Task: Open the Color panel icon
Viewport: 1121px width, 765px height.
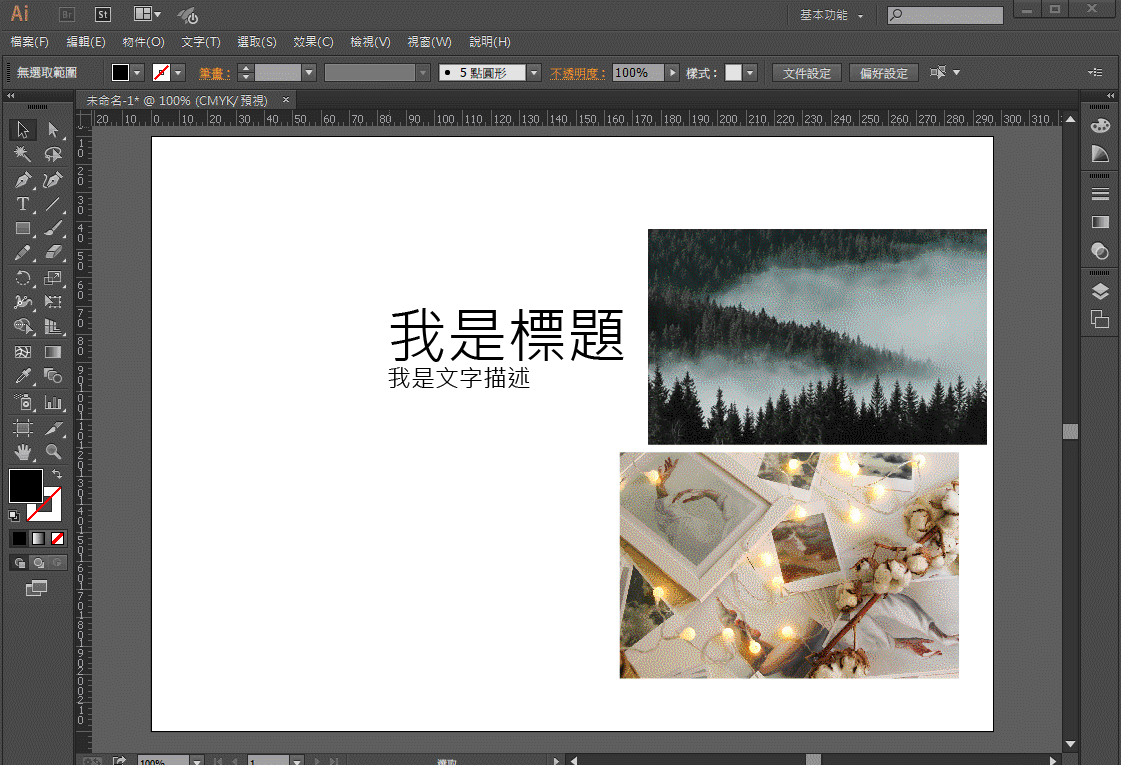Action: [x=1100, y=126]
